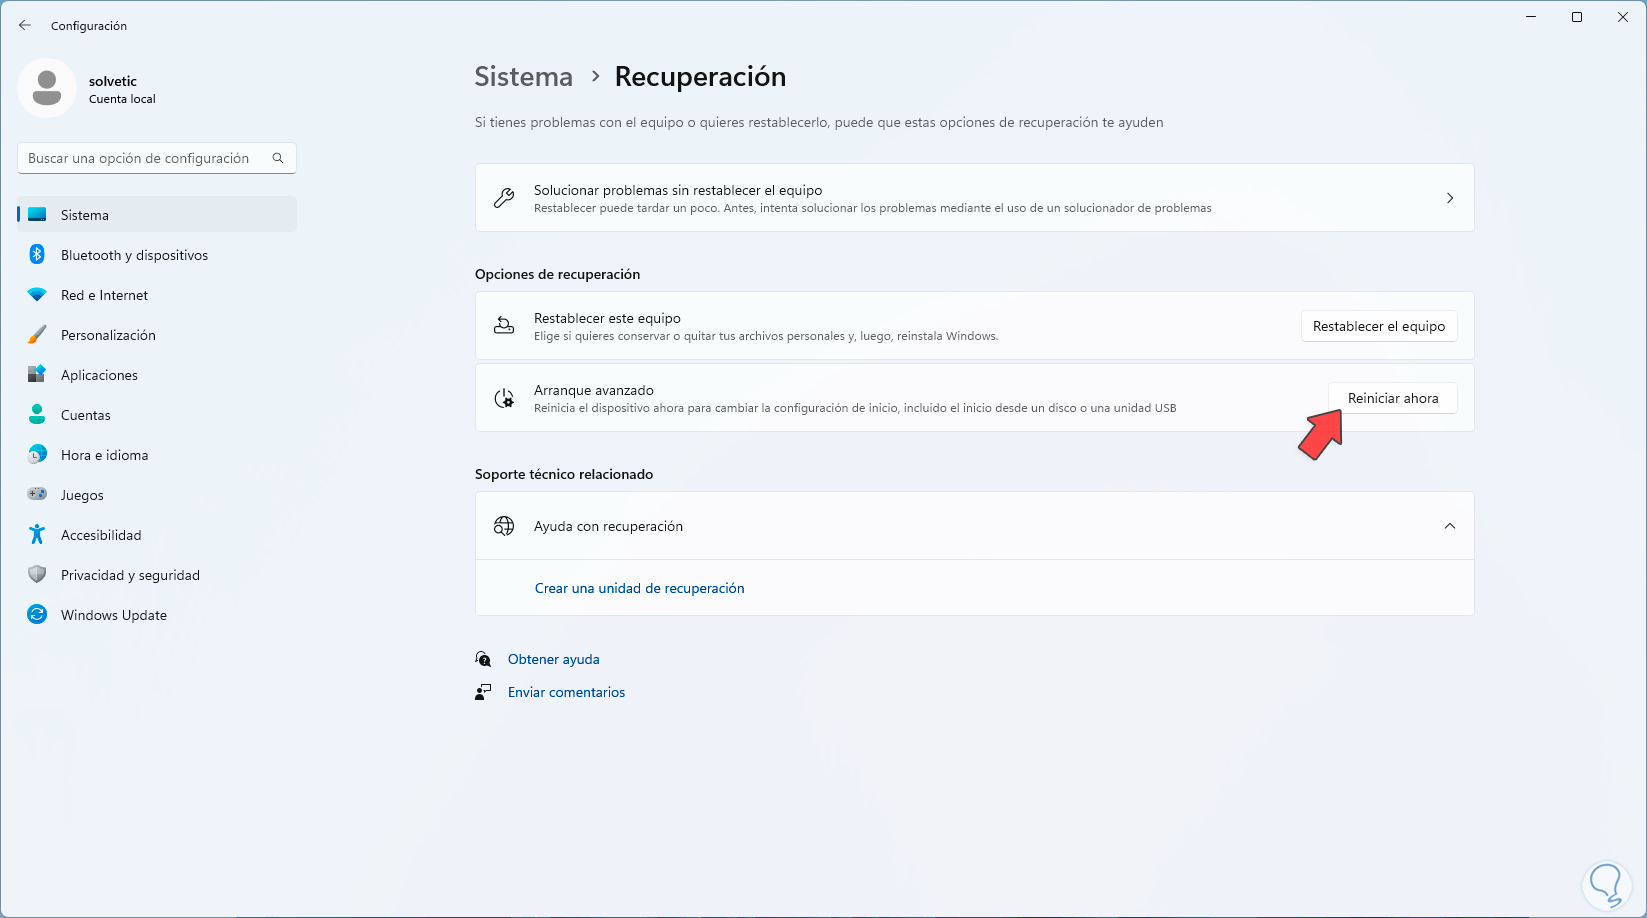
Task: Click the Ayuda con recuperación heading text
Action: (608, 526)
